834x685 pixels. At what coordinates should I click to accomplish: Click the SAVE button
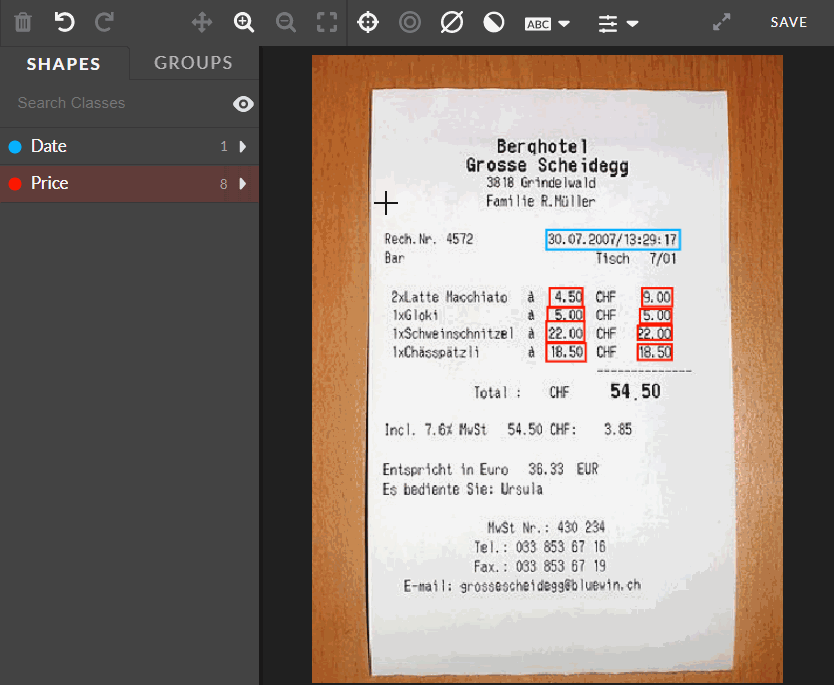coord(788,22)
